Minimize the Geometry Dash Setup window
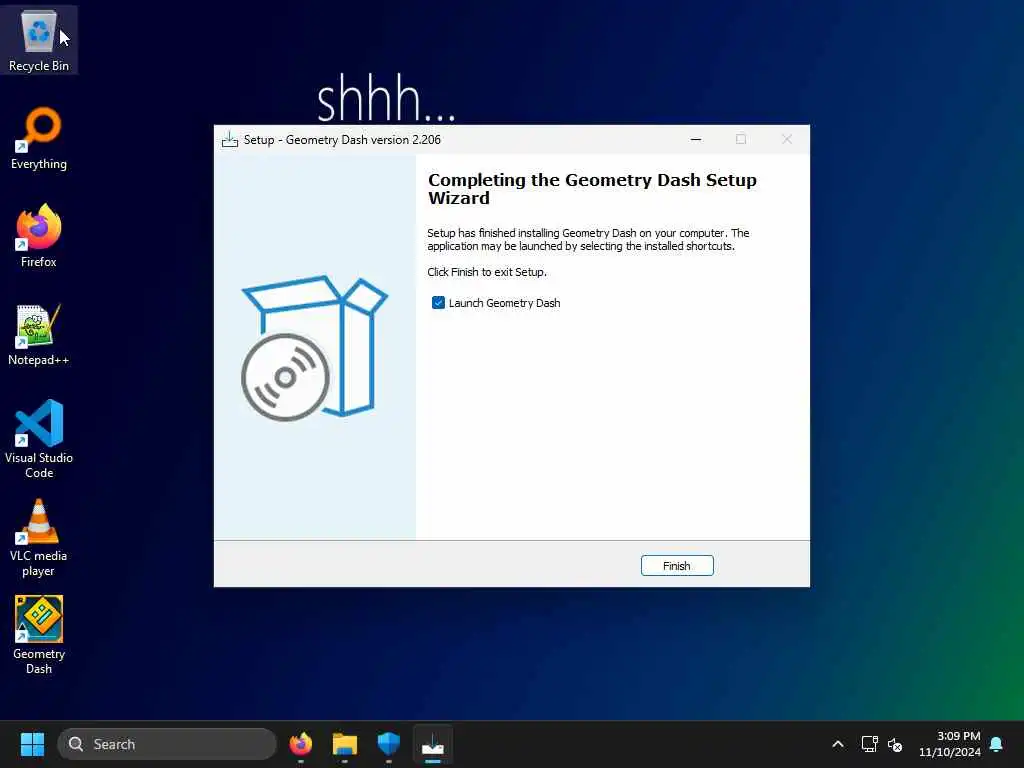 point(696,139)
